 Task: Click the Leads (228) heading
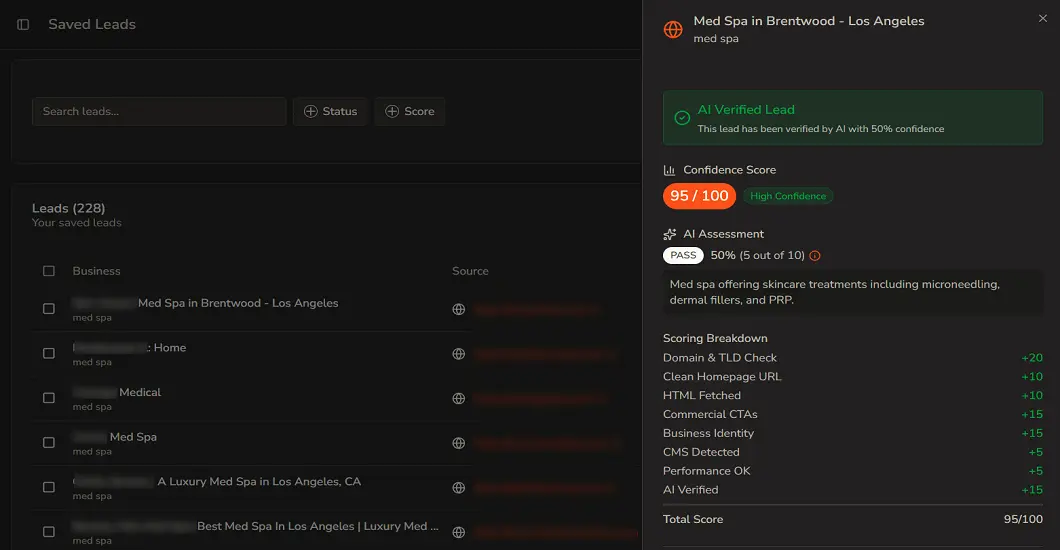tap(68, 208)
